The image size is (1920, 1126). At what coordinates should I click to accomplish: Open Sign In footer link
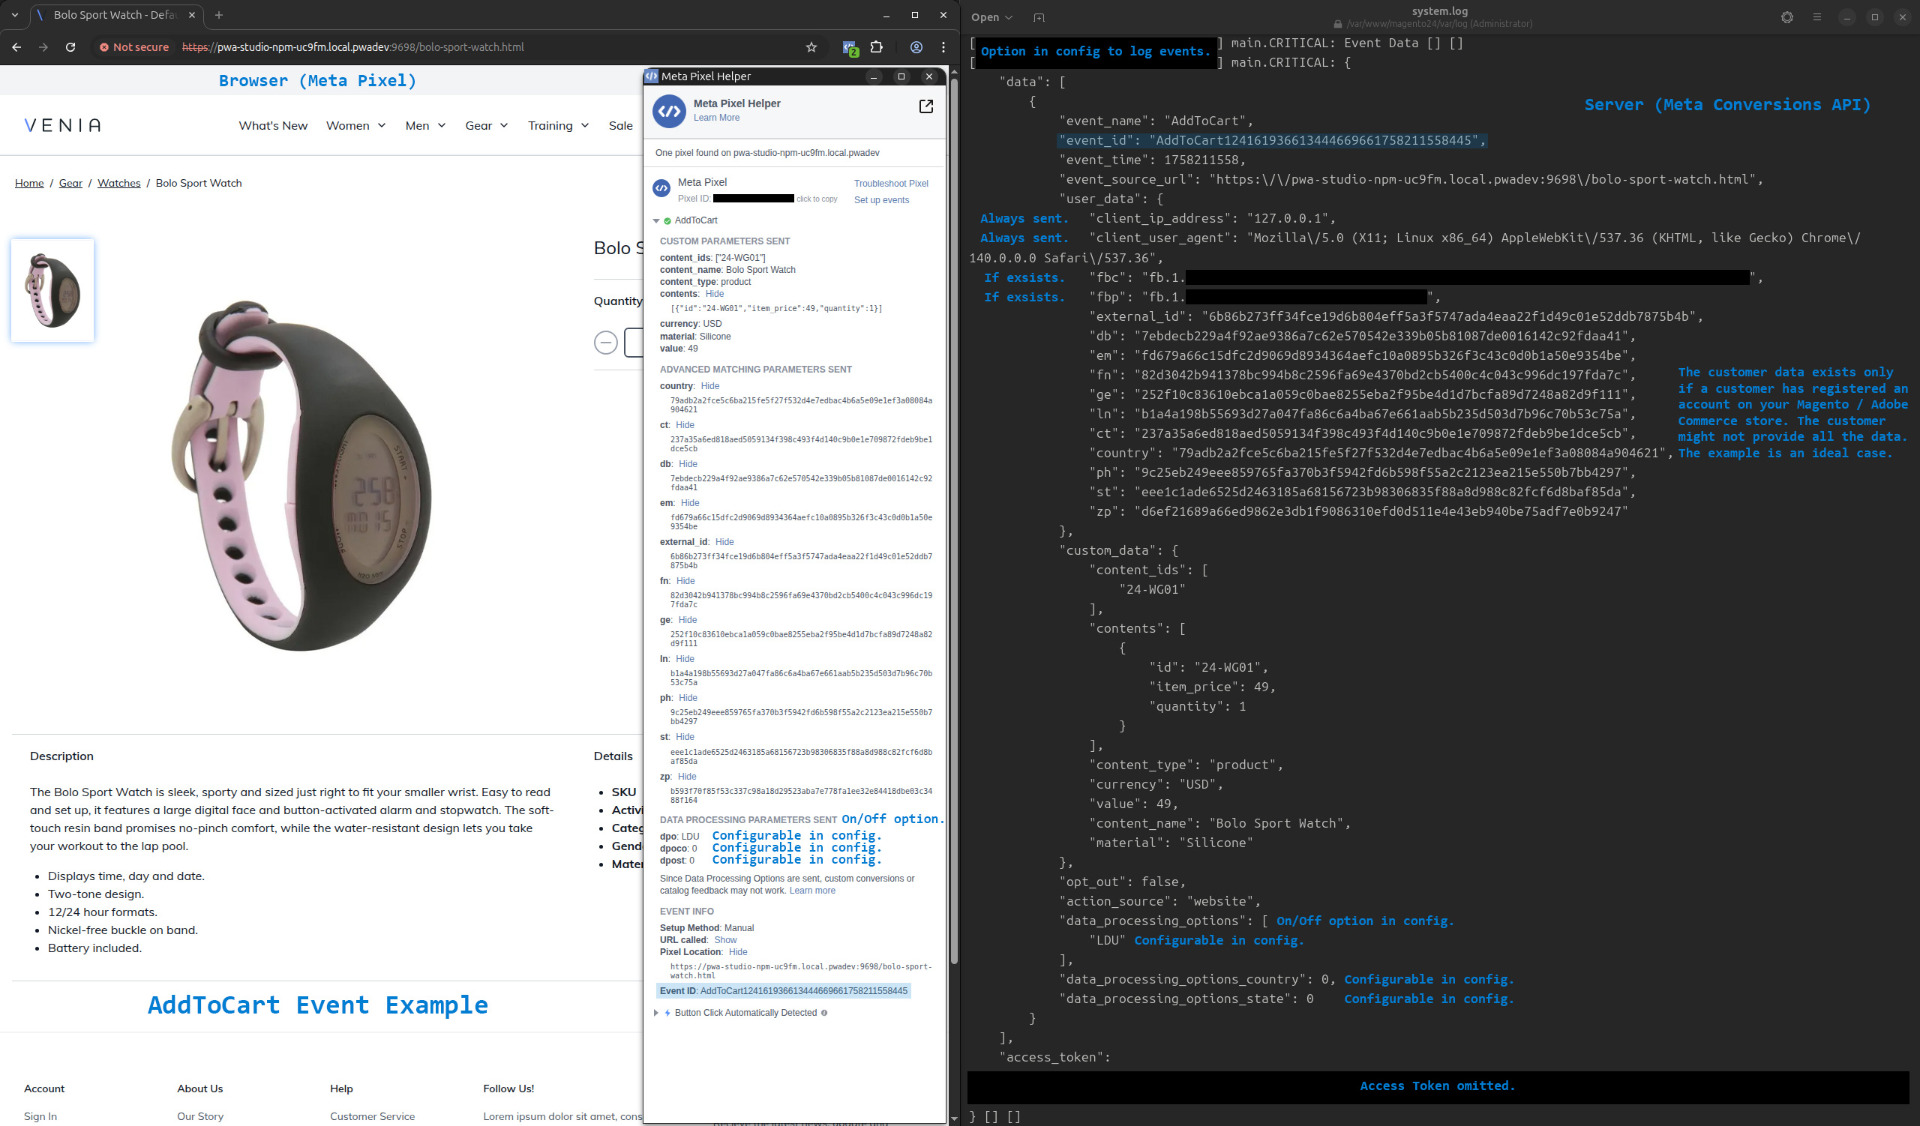pos(40,1116)
